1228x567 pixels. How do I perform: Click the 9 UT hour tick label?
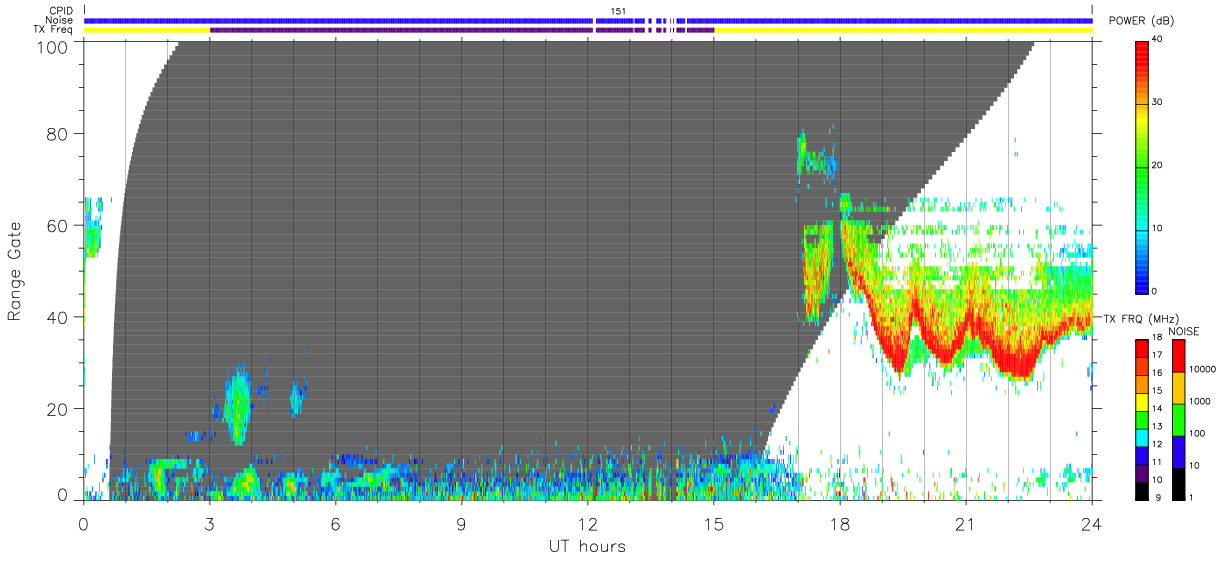point(461,524)
